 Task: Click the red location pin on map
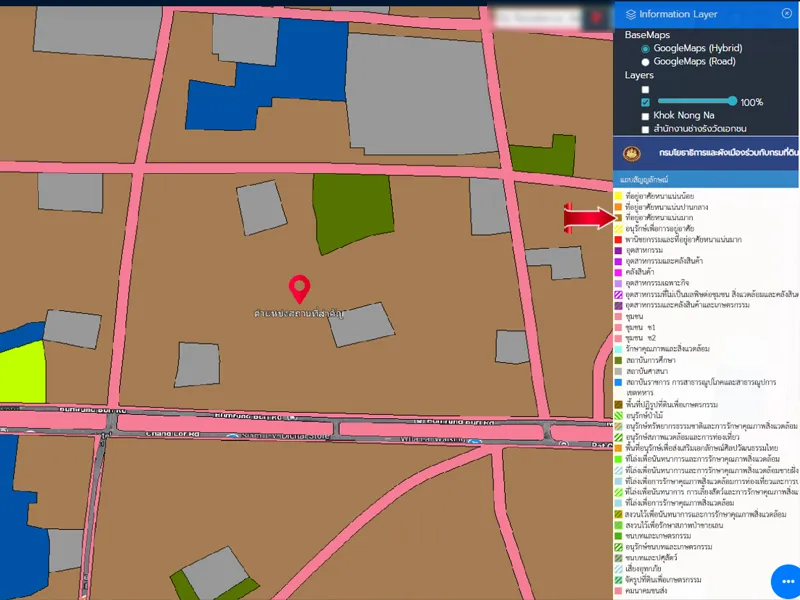tap(298, 289)
